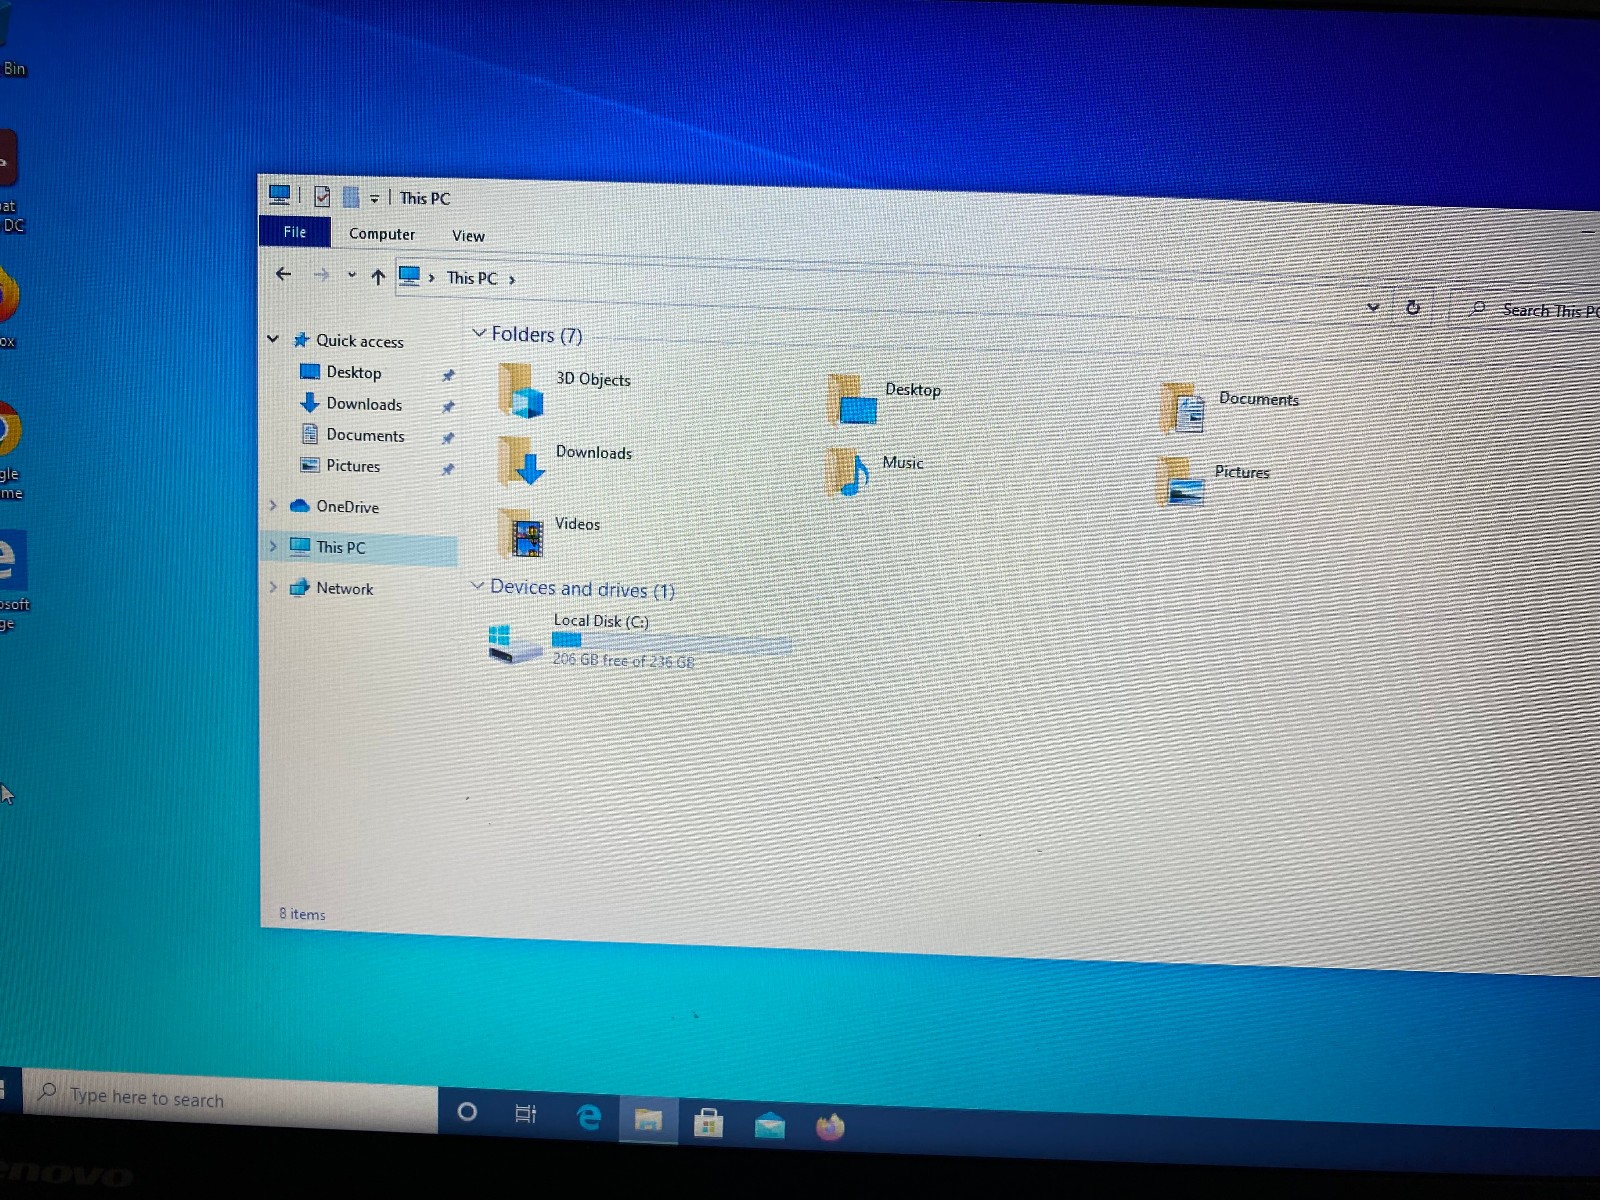Click the 8 items status bar text
The width and height of the screenshot is (1600, 1200).
click(x=302, y=914)
